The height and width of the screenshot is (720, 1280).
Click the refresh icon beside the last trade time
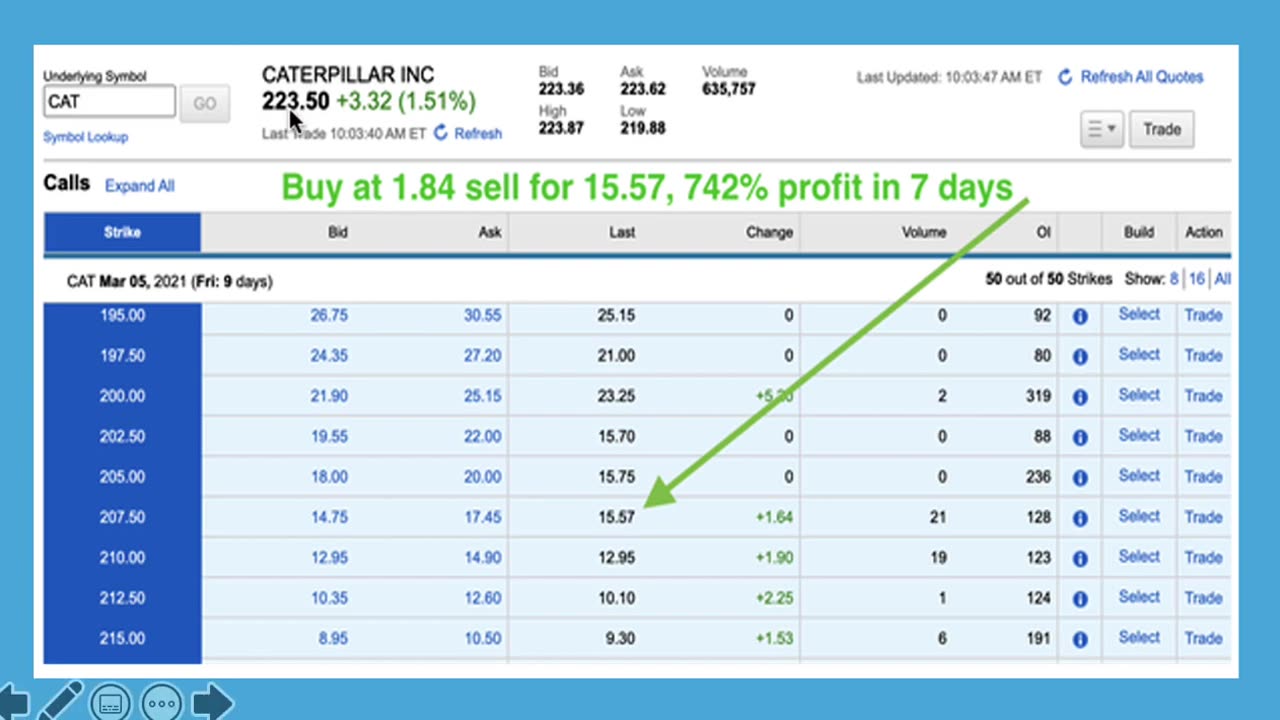[441, 133]
